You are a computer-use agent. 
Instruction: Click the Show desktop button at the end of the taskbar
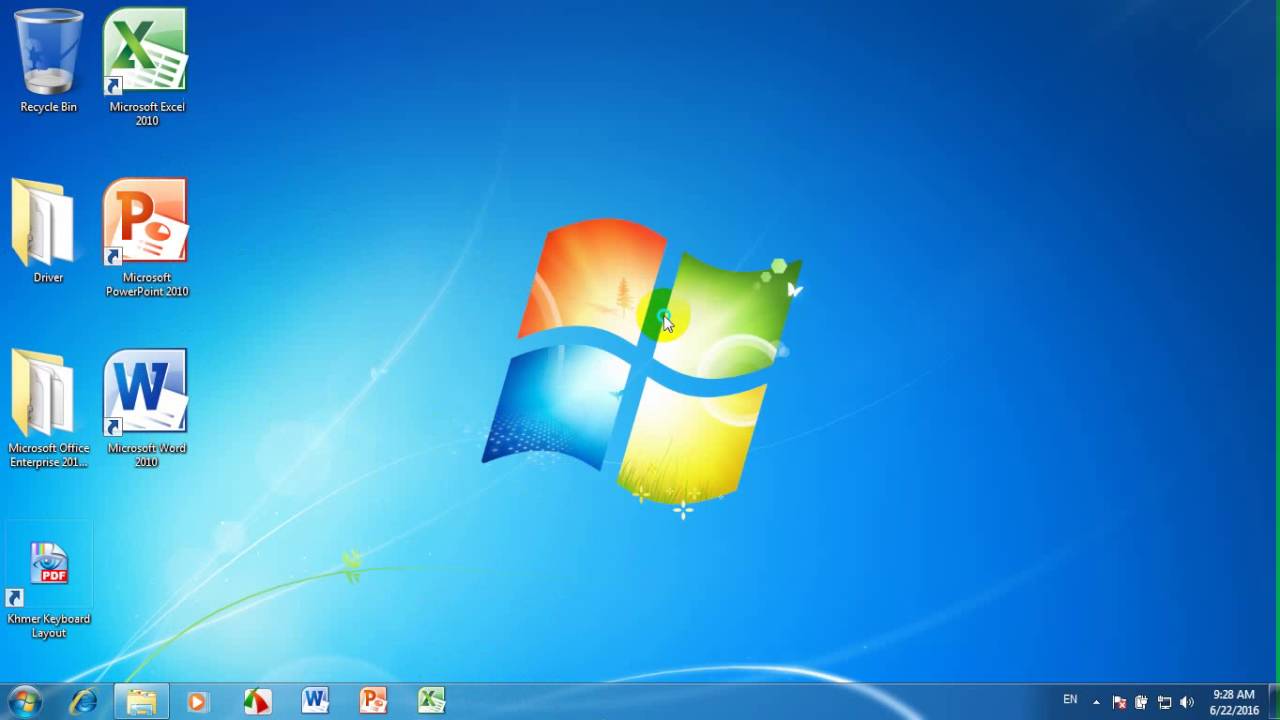click(1273, 702)
